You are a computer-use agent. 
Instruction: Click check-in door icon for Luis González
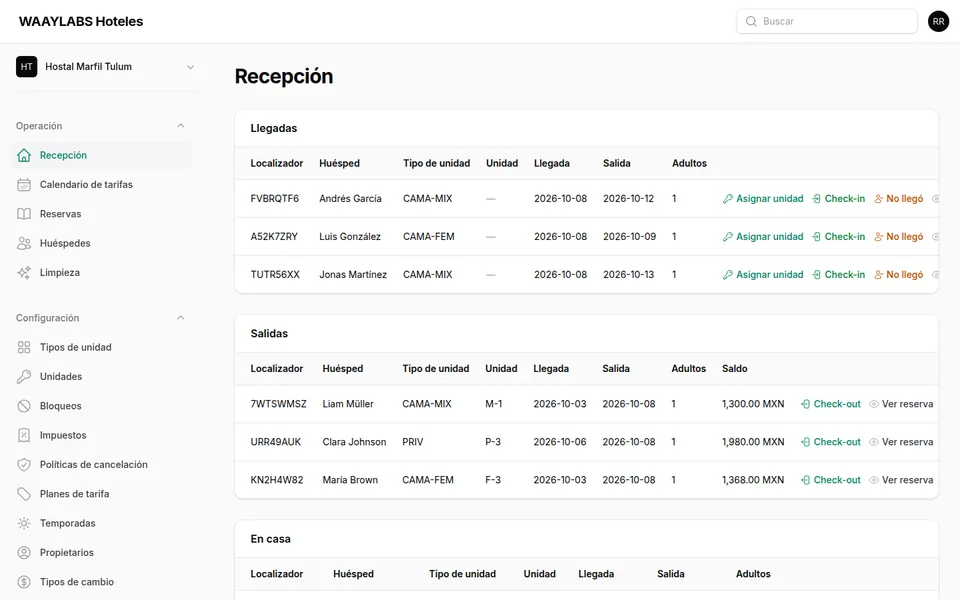pyautogui.click(x=816, y=237)
